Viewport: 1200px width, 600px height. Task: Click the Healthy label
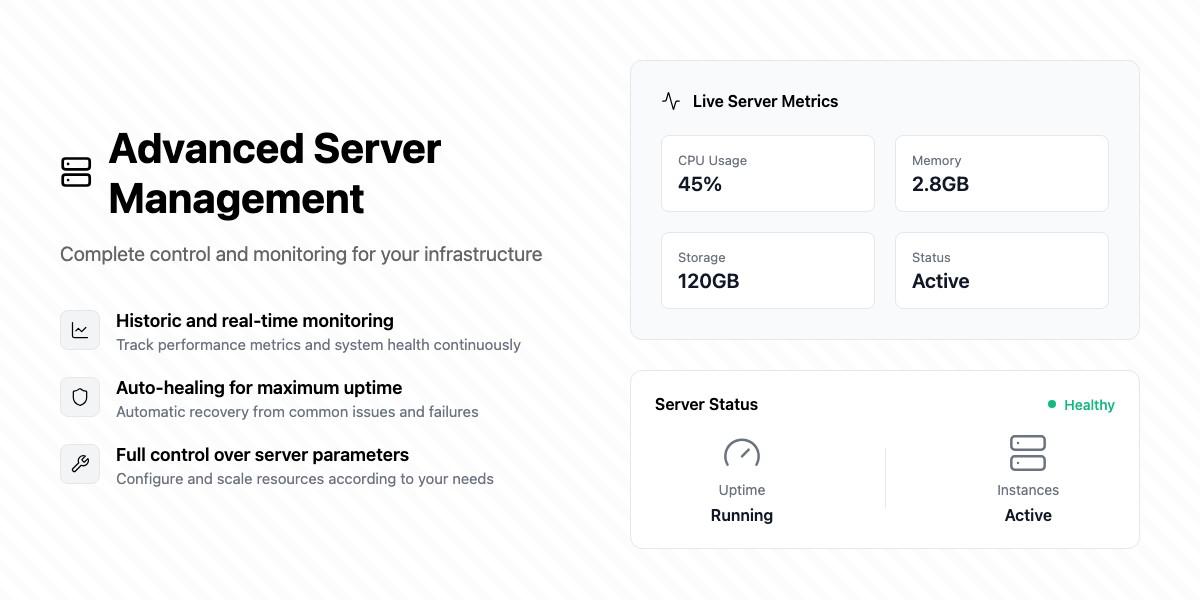point(1089,405)
